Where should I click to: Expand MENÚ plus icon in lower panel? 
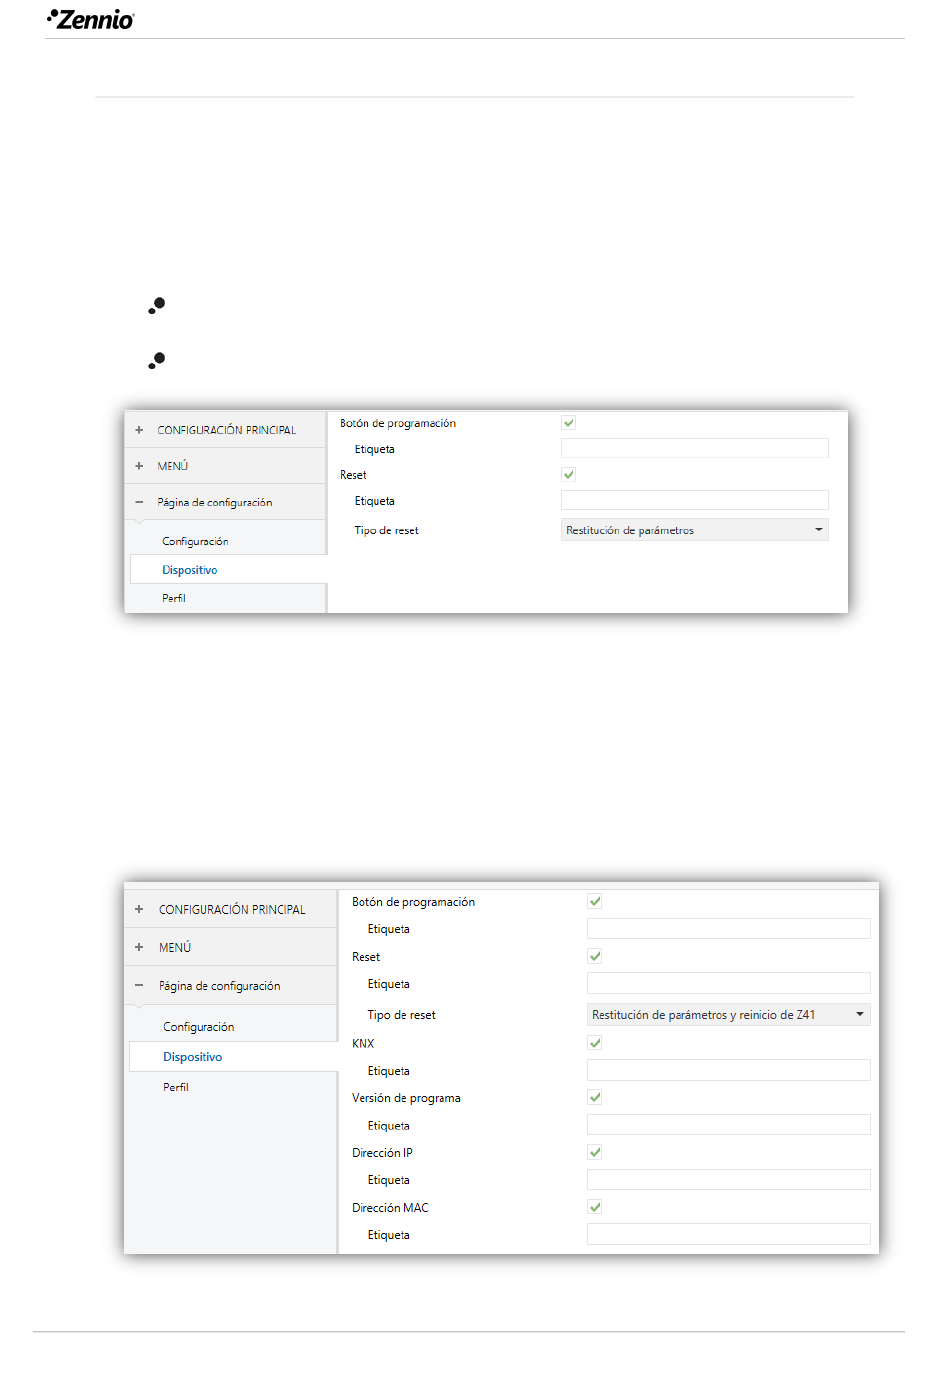pyautogui.click(x=139, y=947)
